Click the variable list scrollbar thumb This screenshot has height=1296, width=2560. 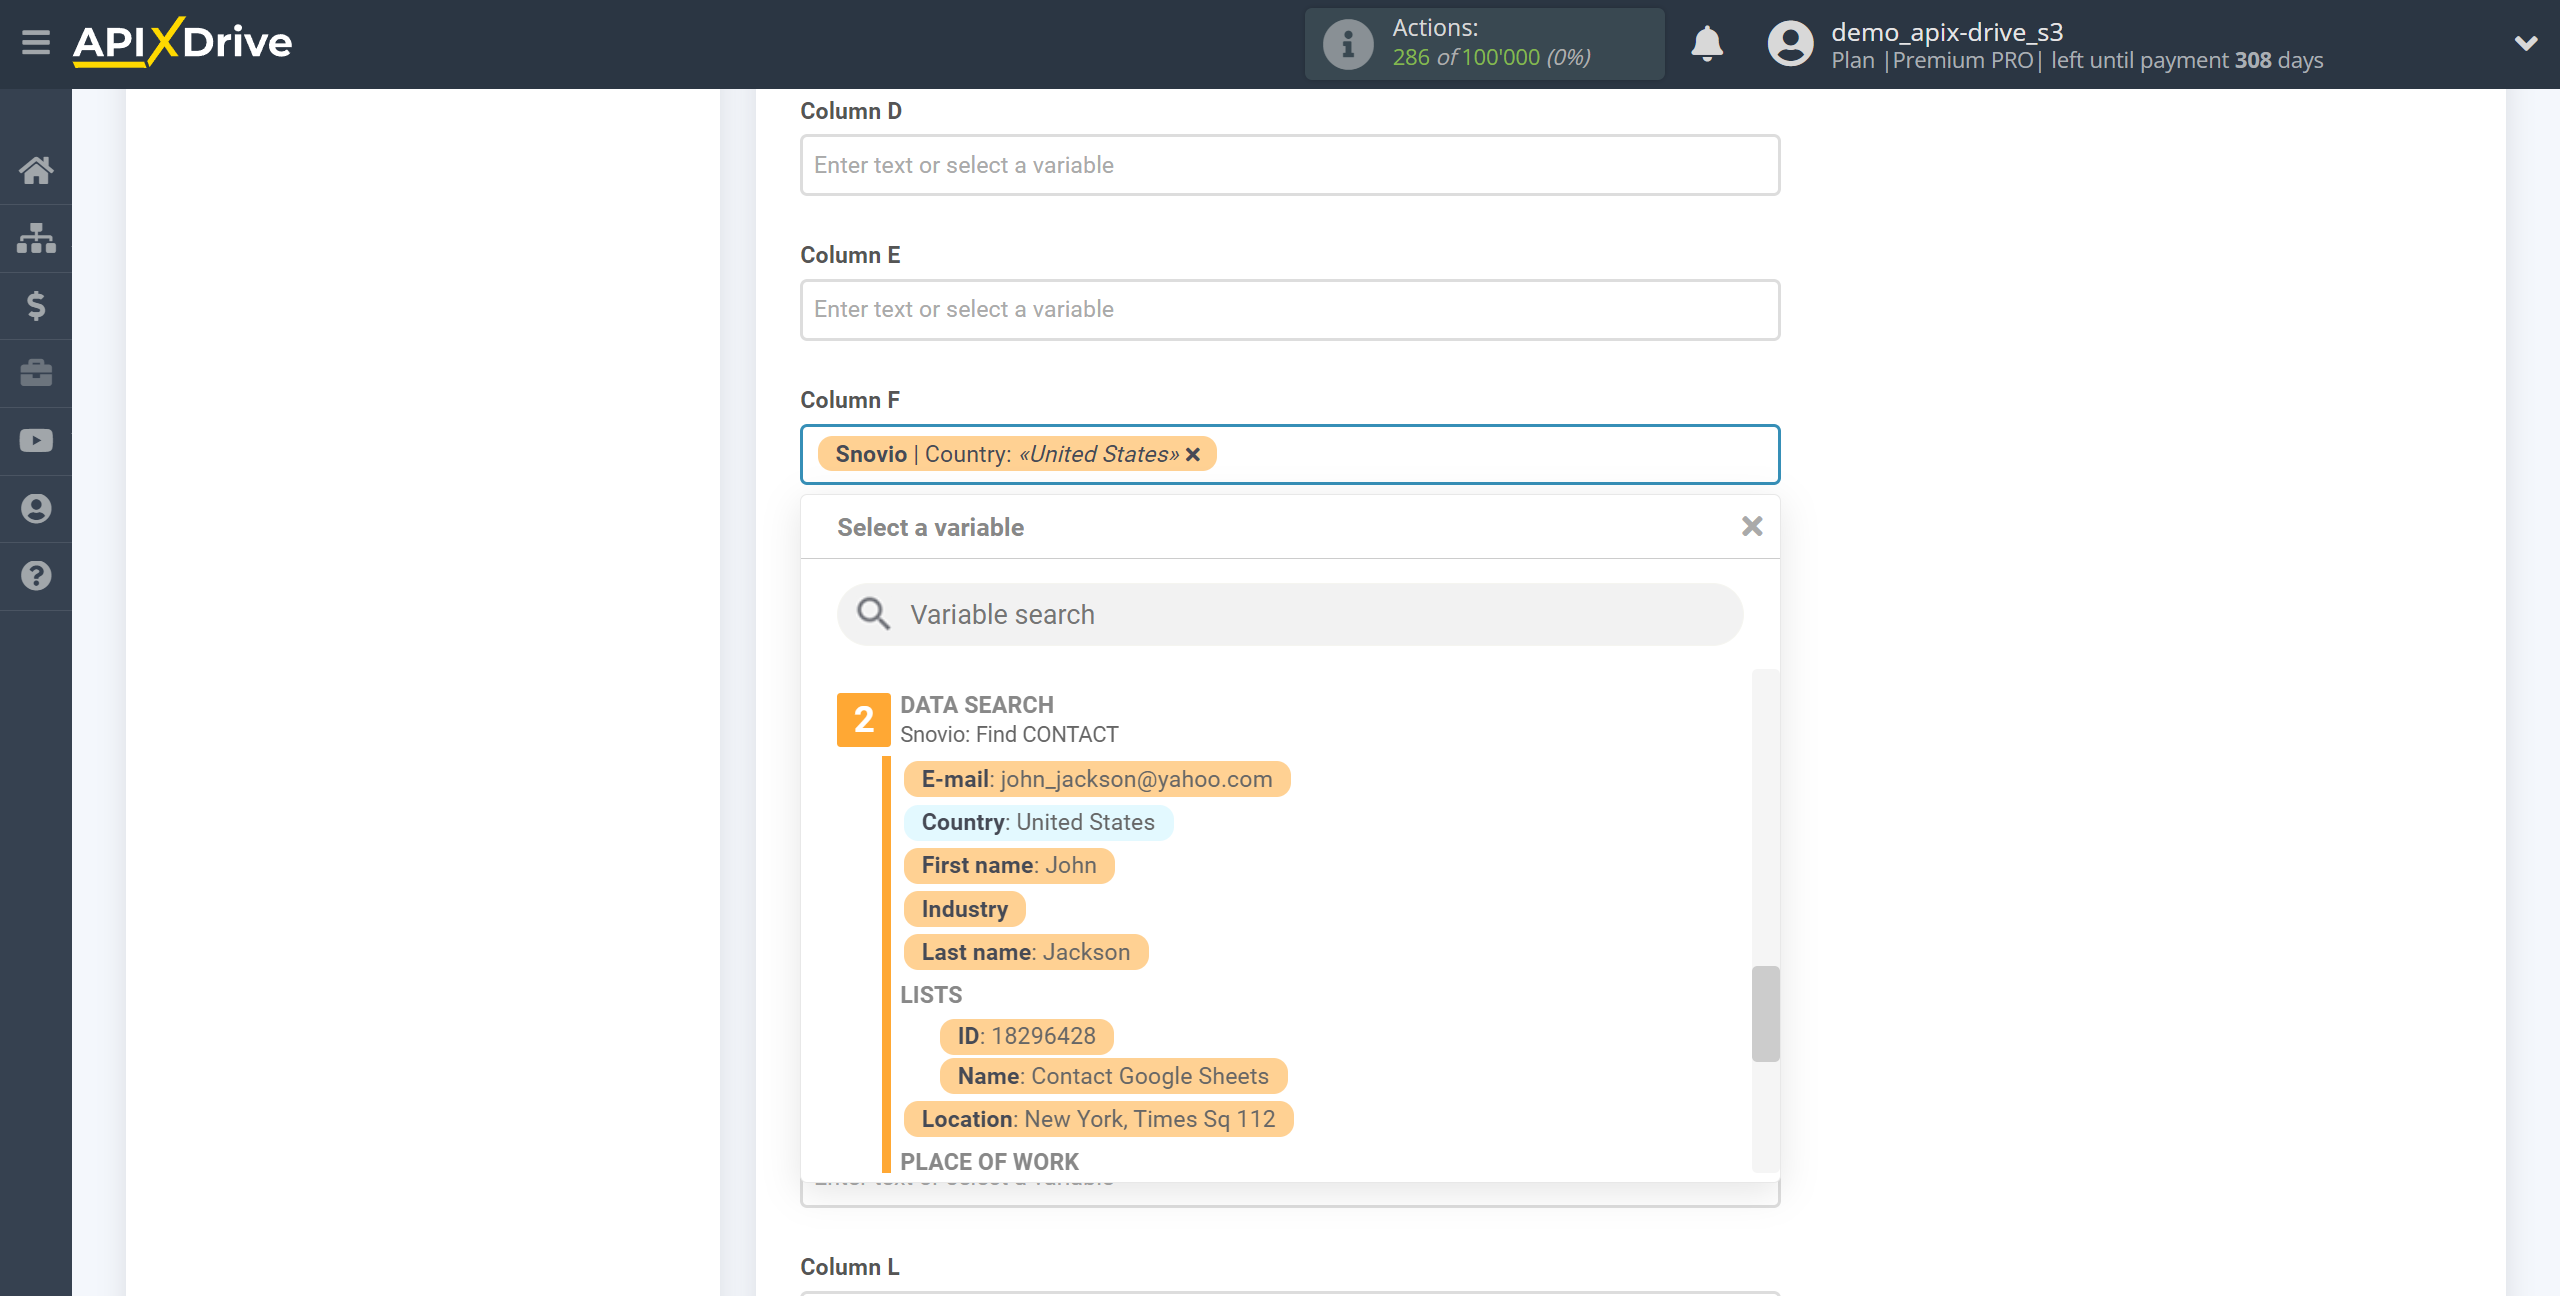tap(1766, 1013)
